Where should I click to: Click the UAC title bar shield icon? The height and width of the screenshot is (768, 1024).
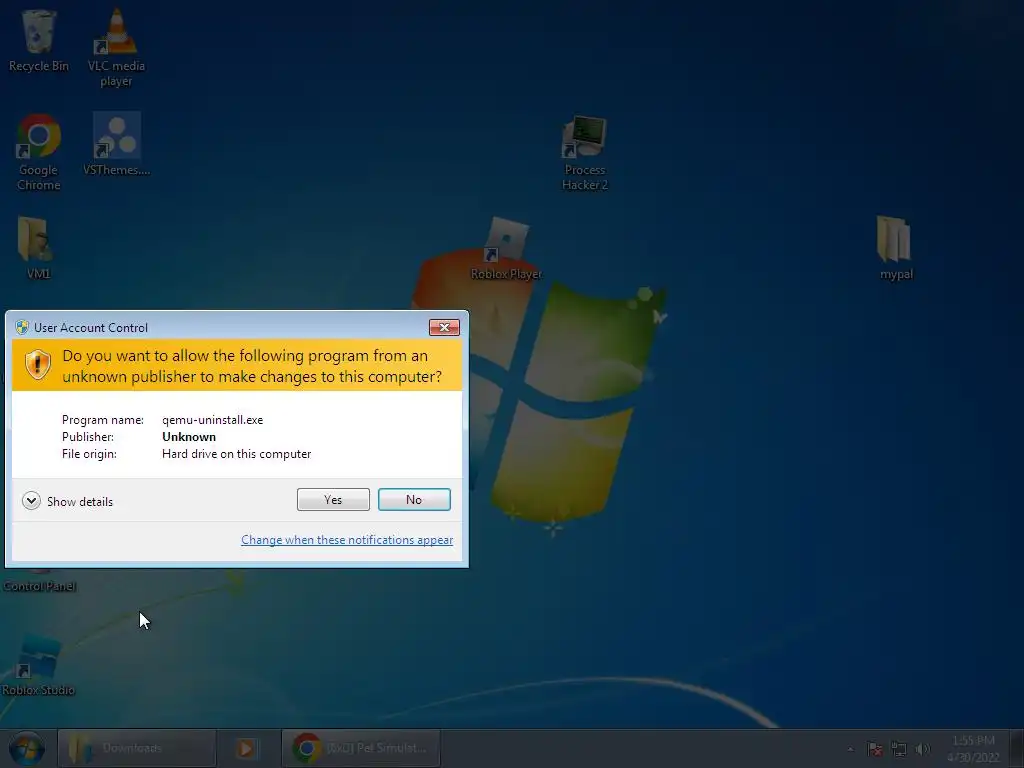click(x=22, y=327)
